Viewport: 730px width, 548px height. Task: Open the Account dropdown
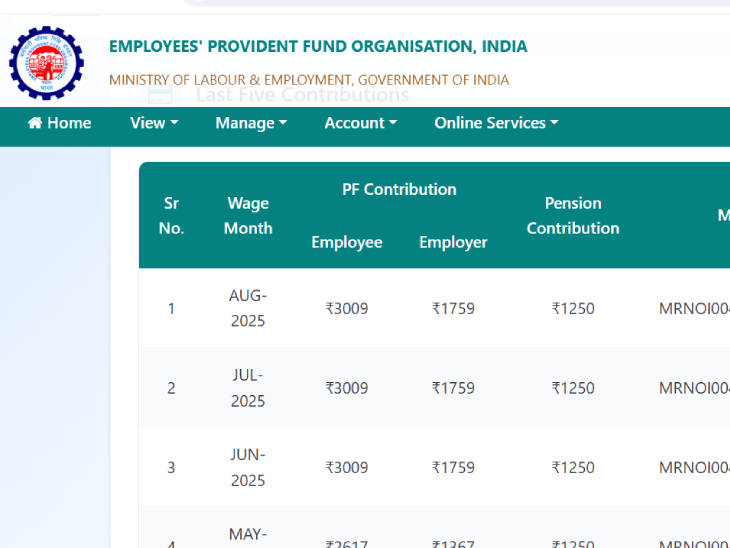(x=360, y=123)
